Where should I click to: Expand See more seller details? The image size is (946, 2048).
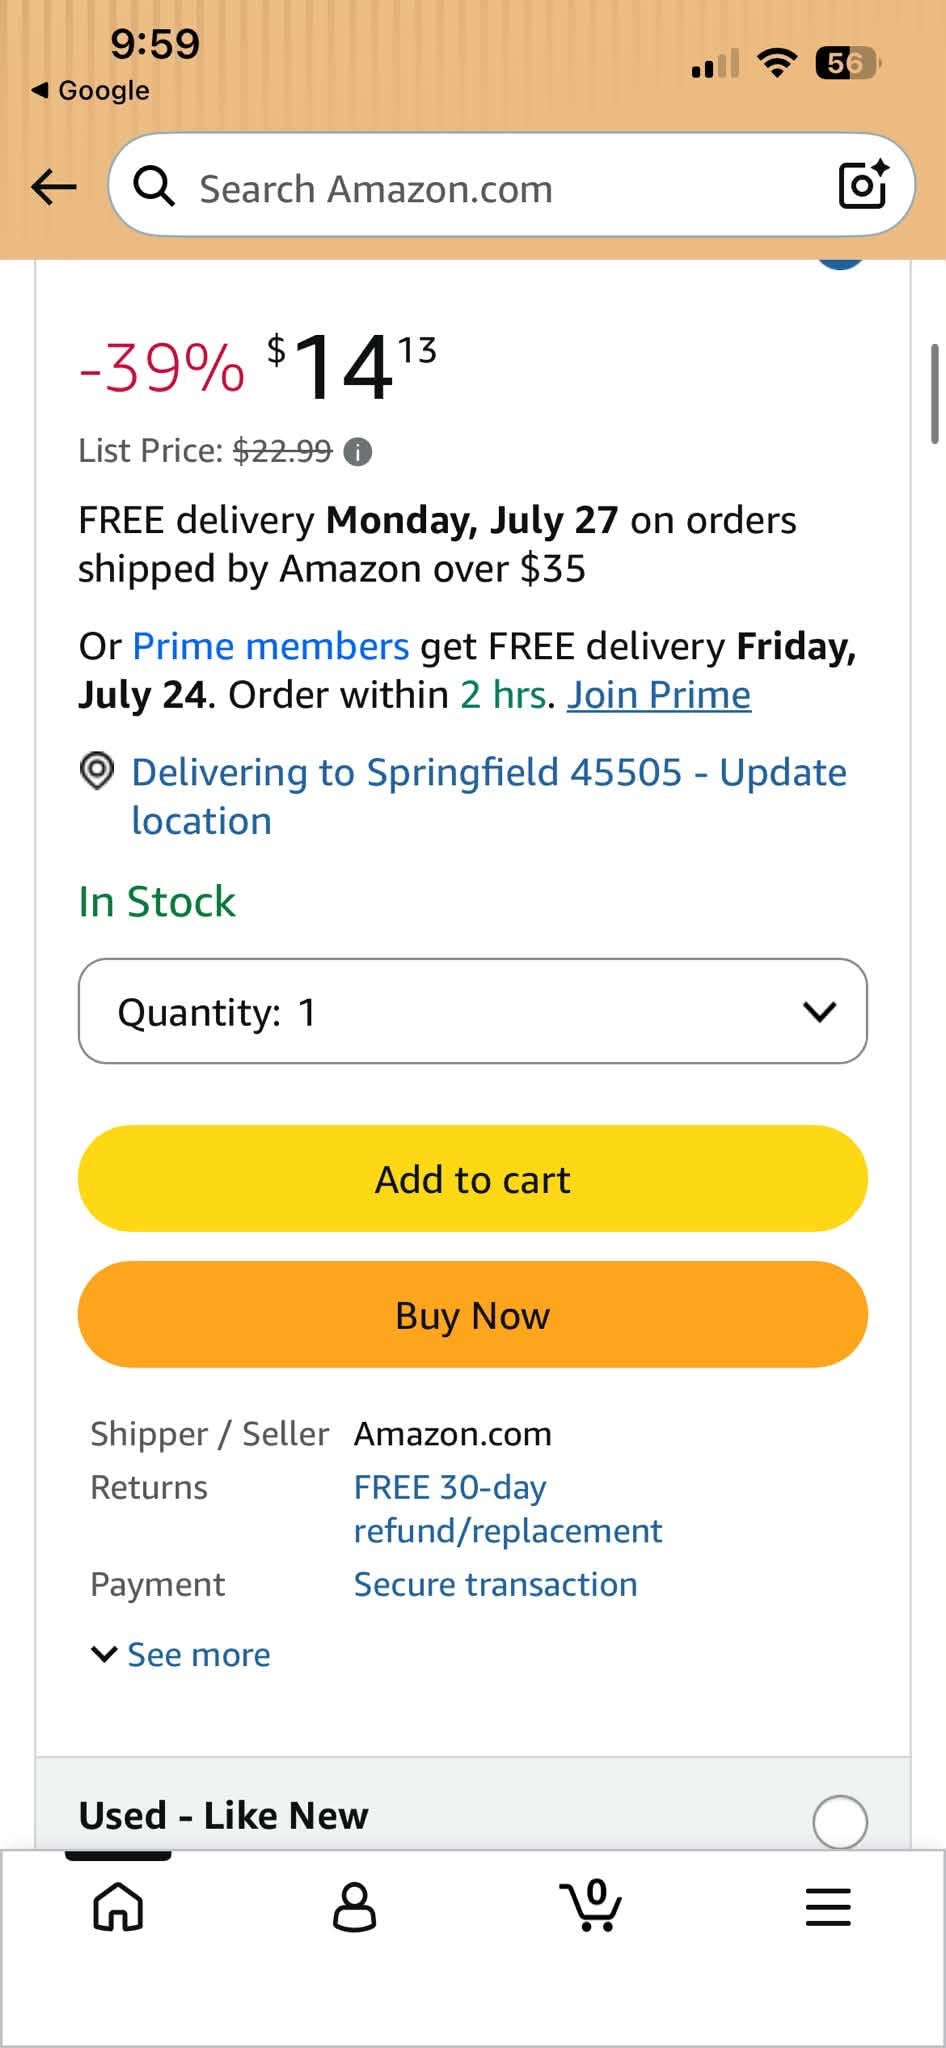coord(181,1655)
